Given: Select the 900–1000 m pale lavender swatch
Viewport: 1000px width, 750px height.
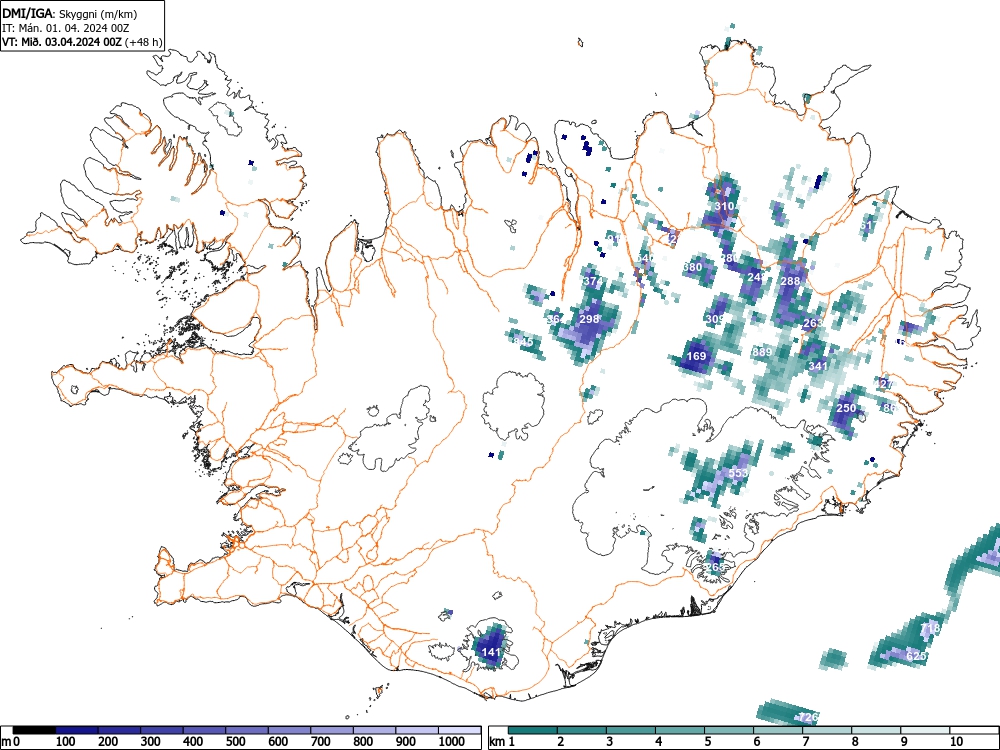Looking at the screenshot, I should (417, 730).
